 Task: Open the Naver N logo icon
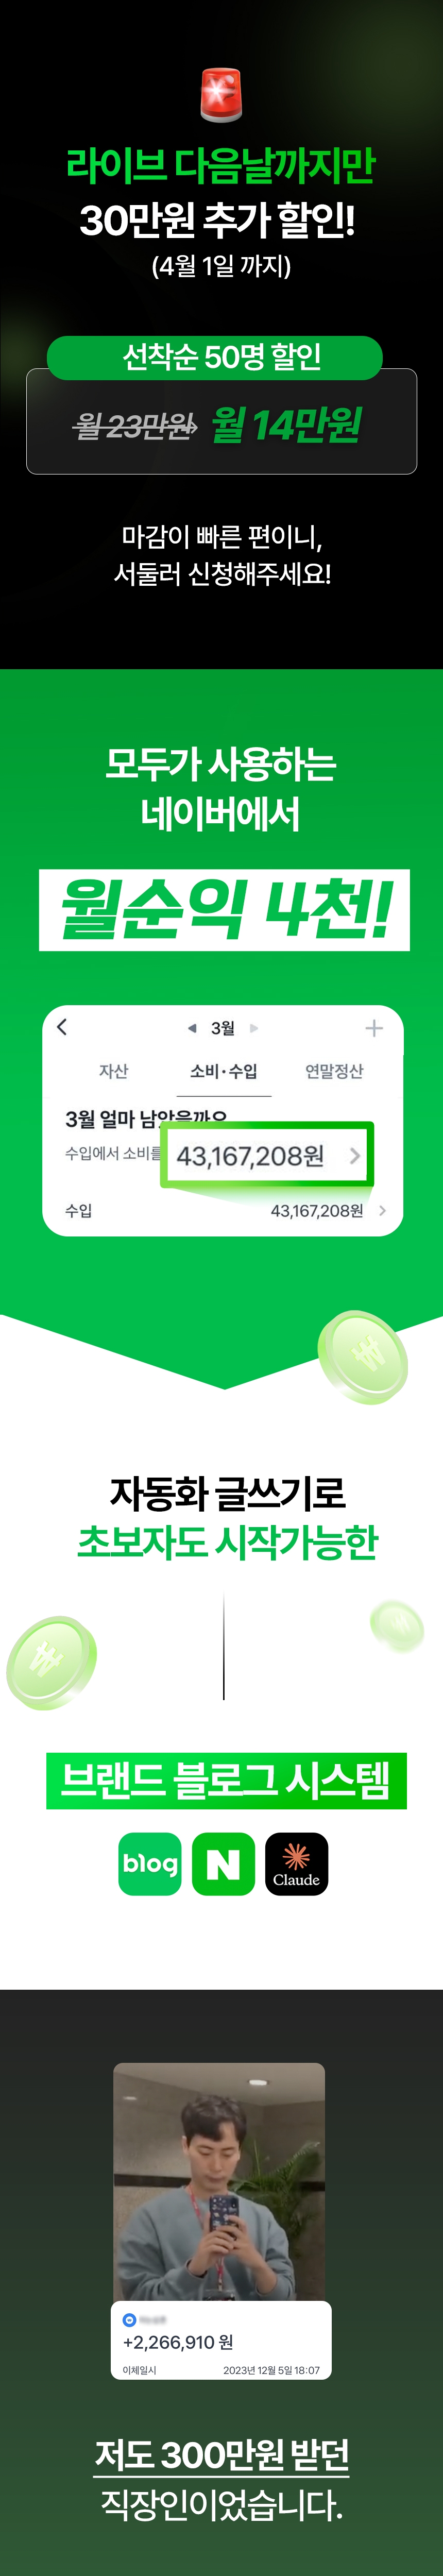pos(223,1864)
